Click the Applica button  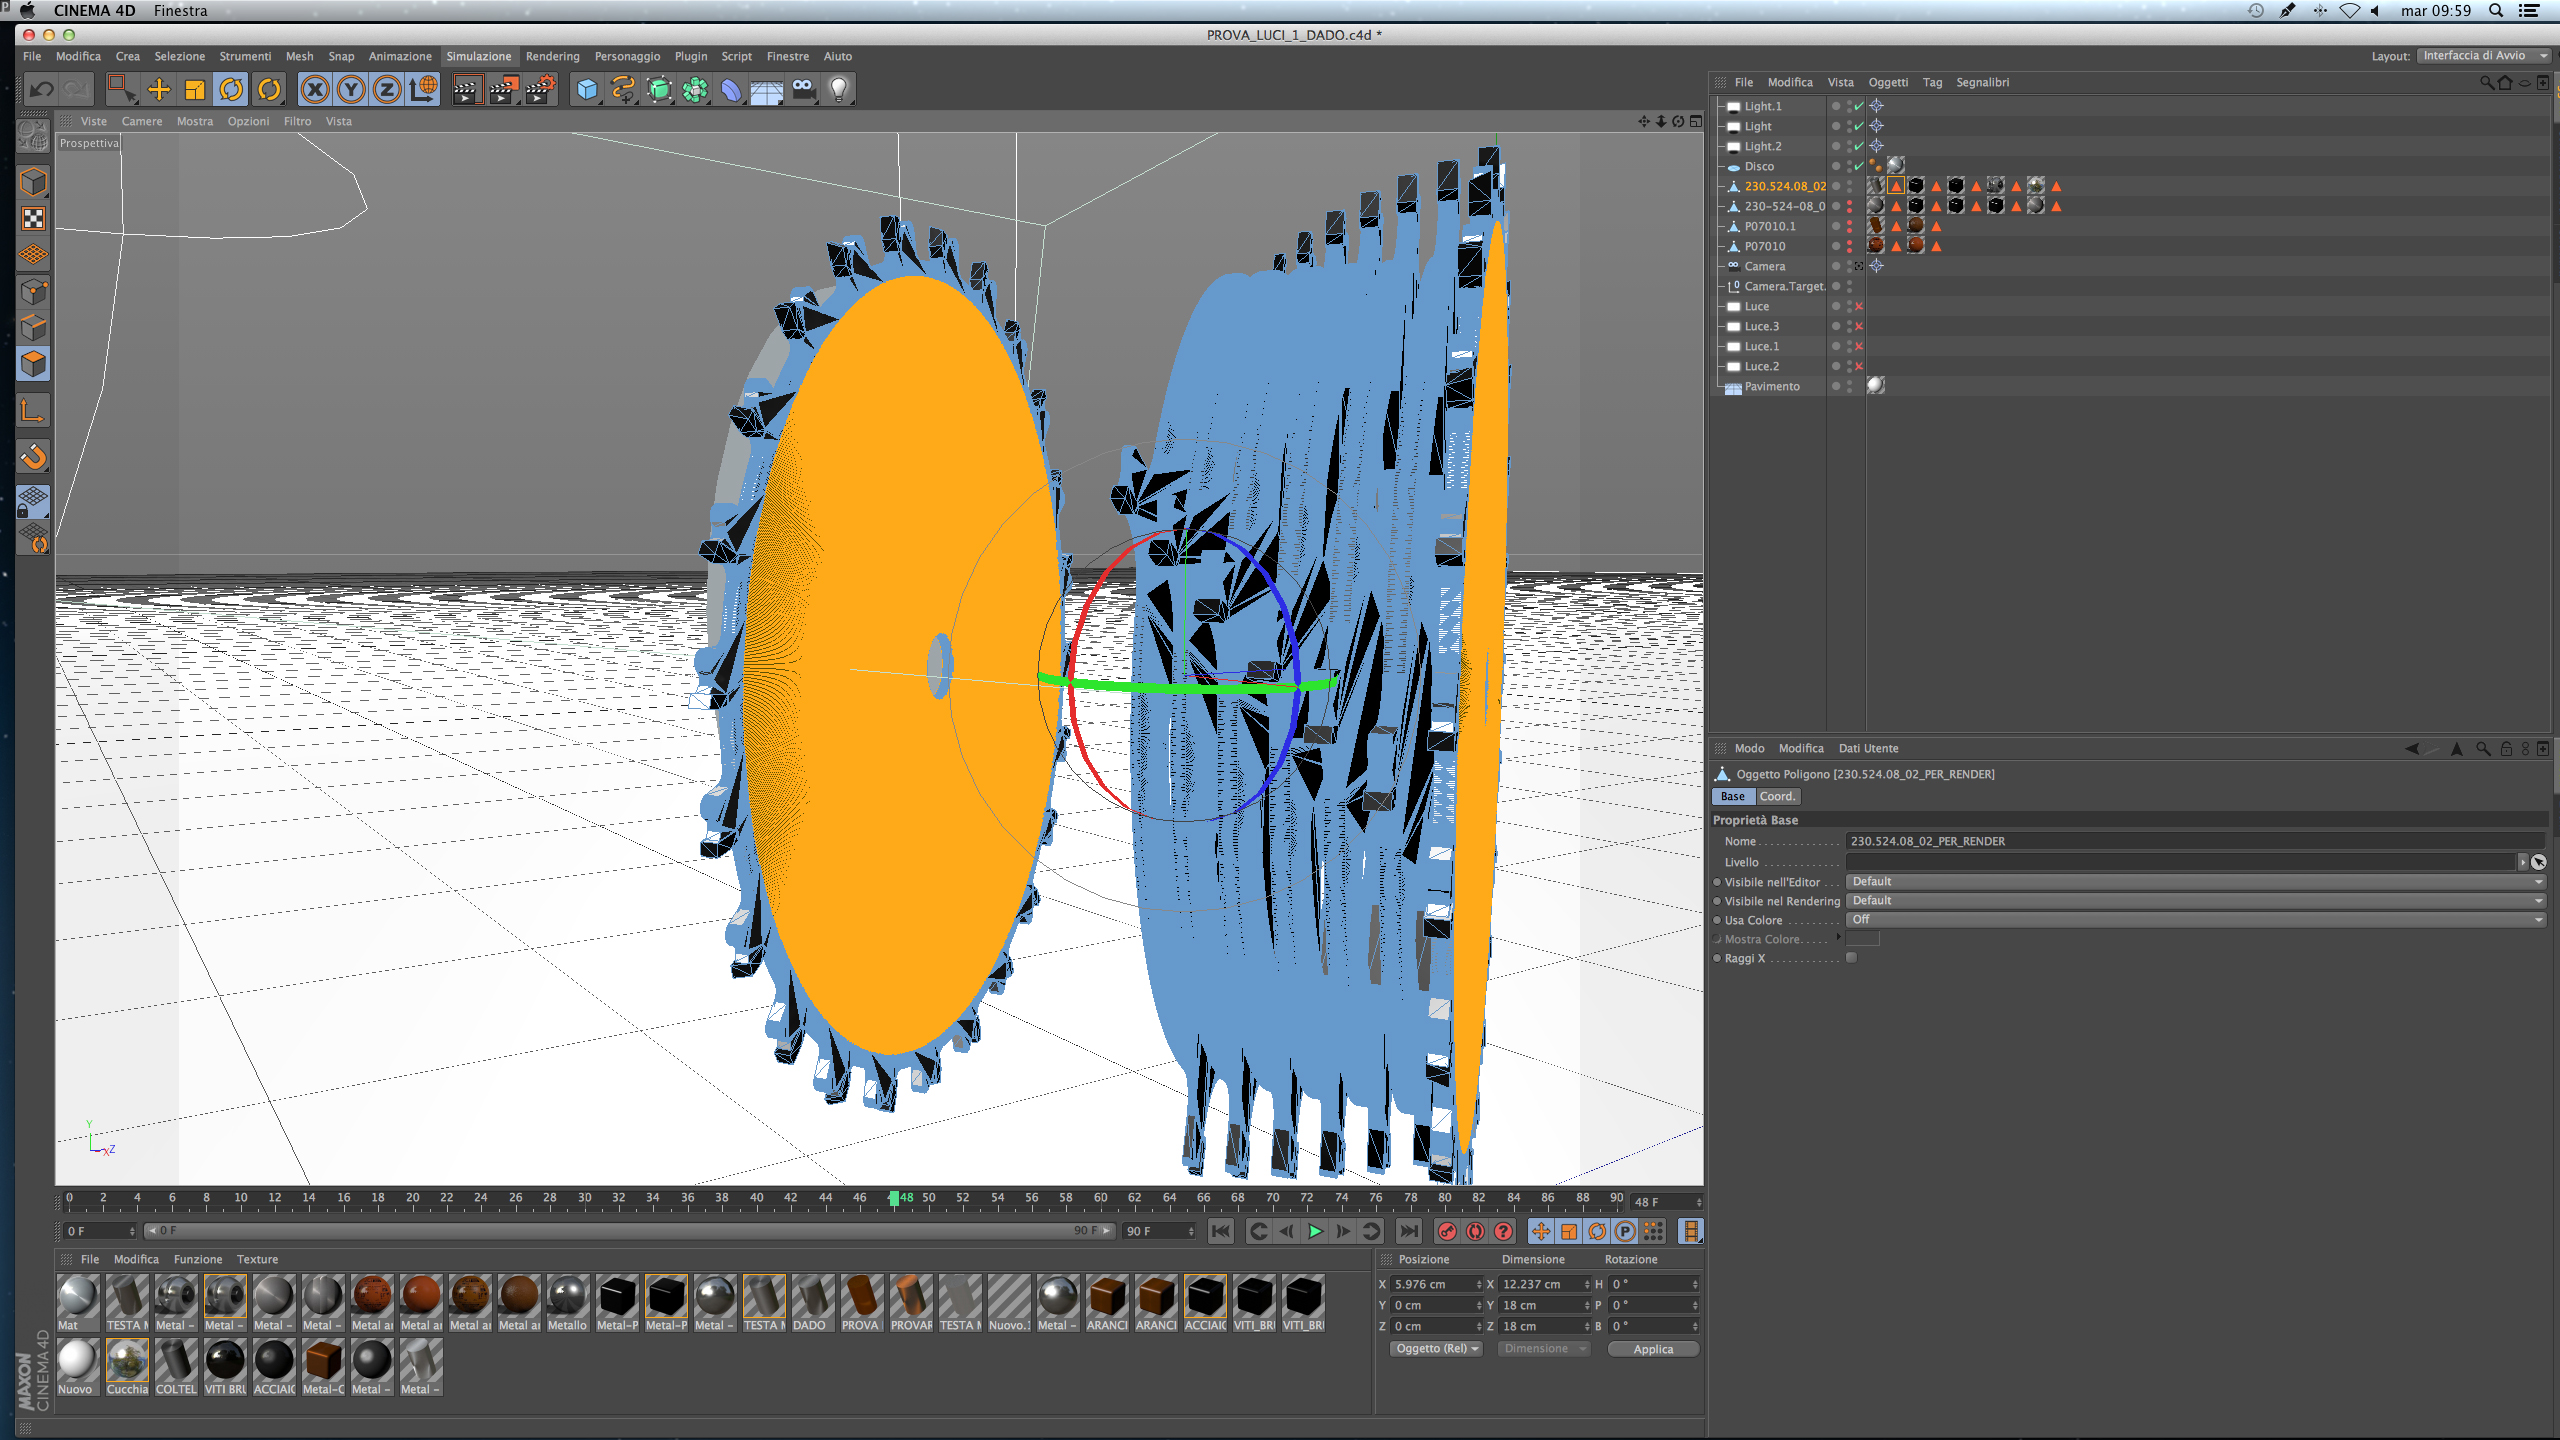tap(1652, 1349)
